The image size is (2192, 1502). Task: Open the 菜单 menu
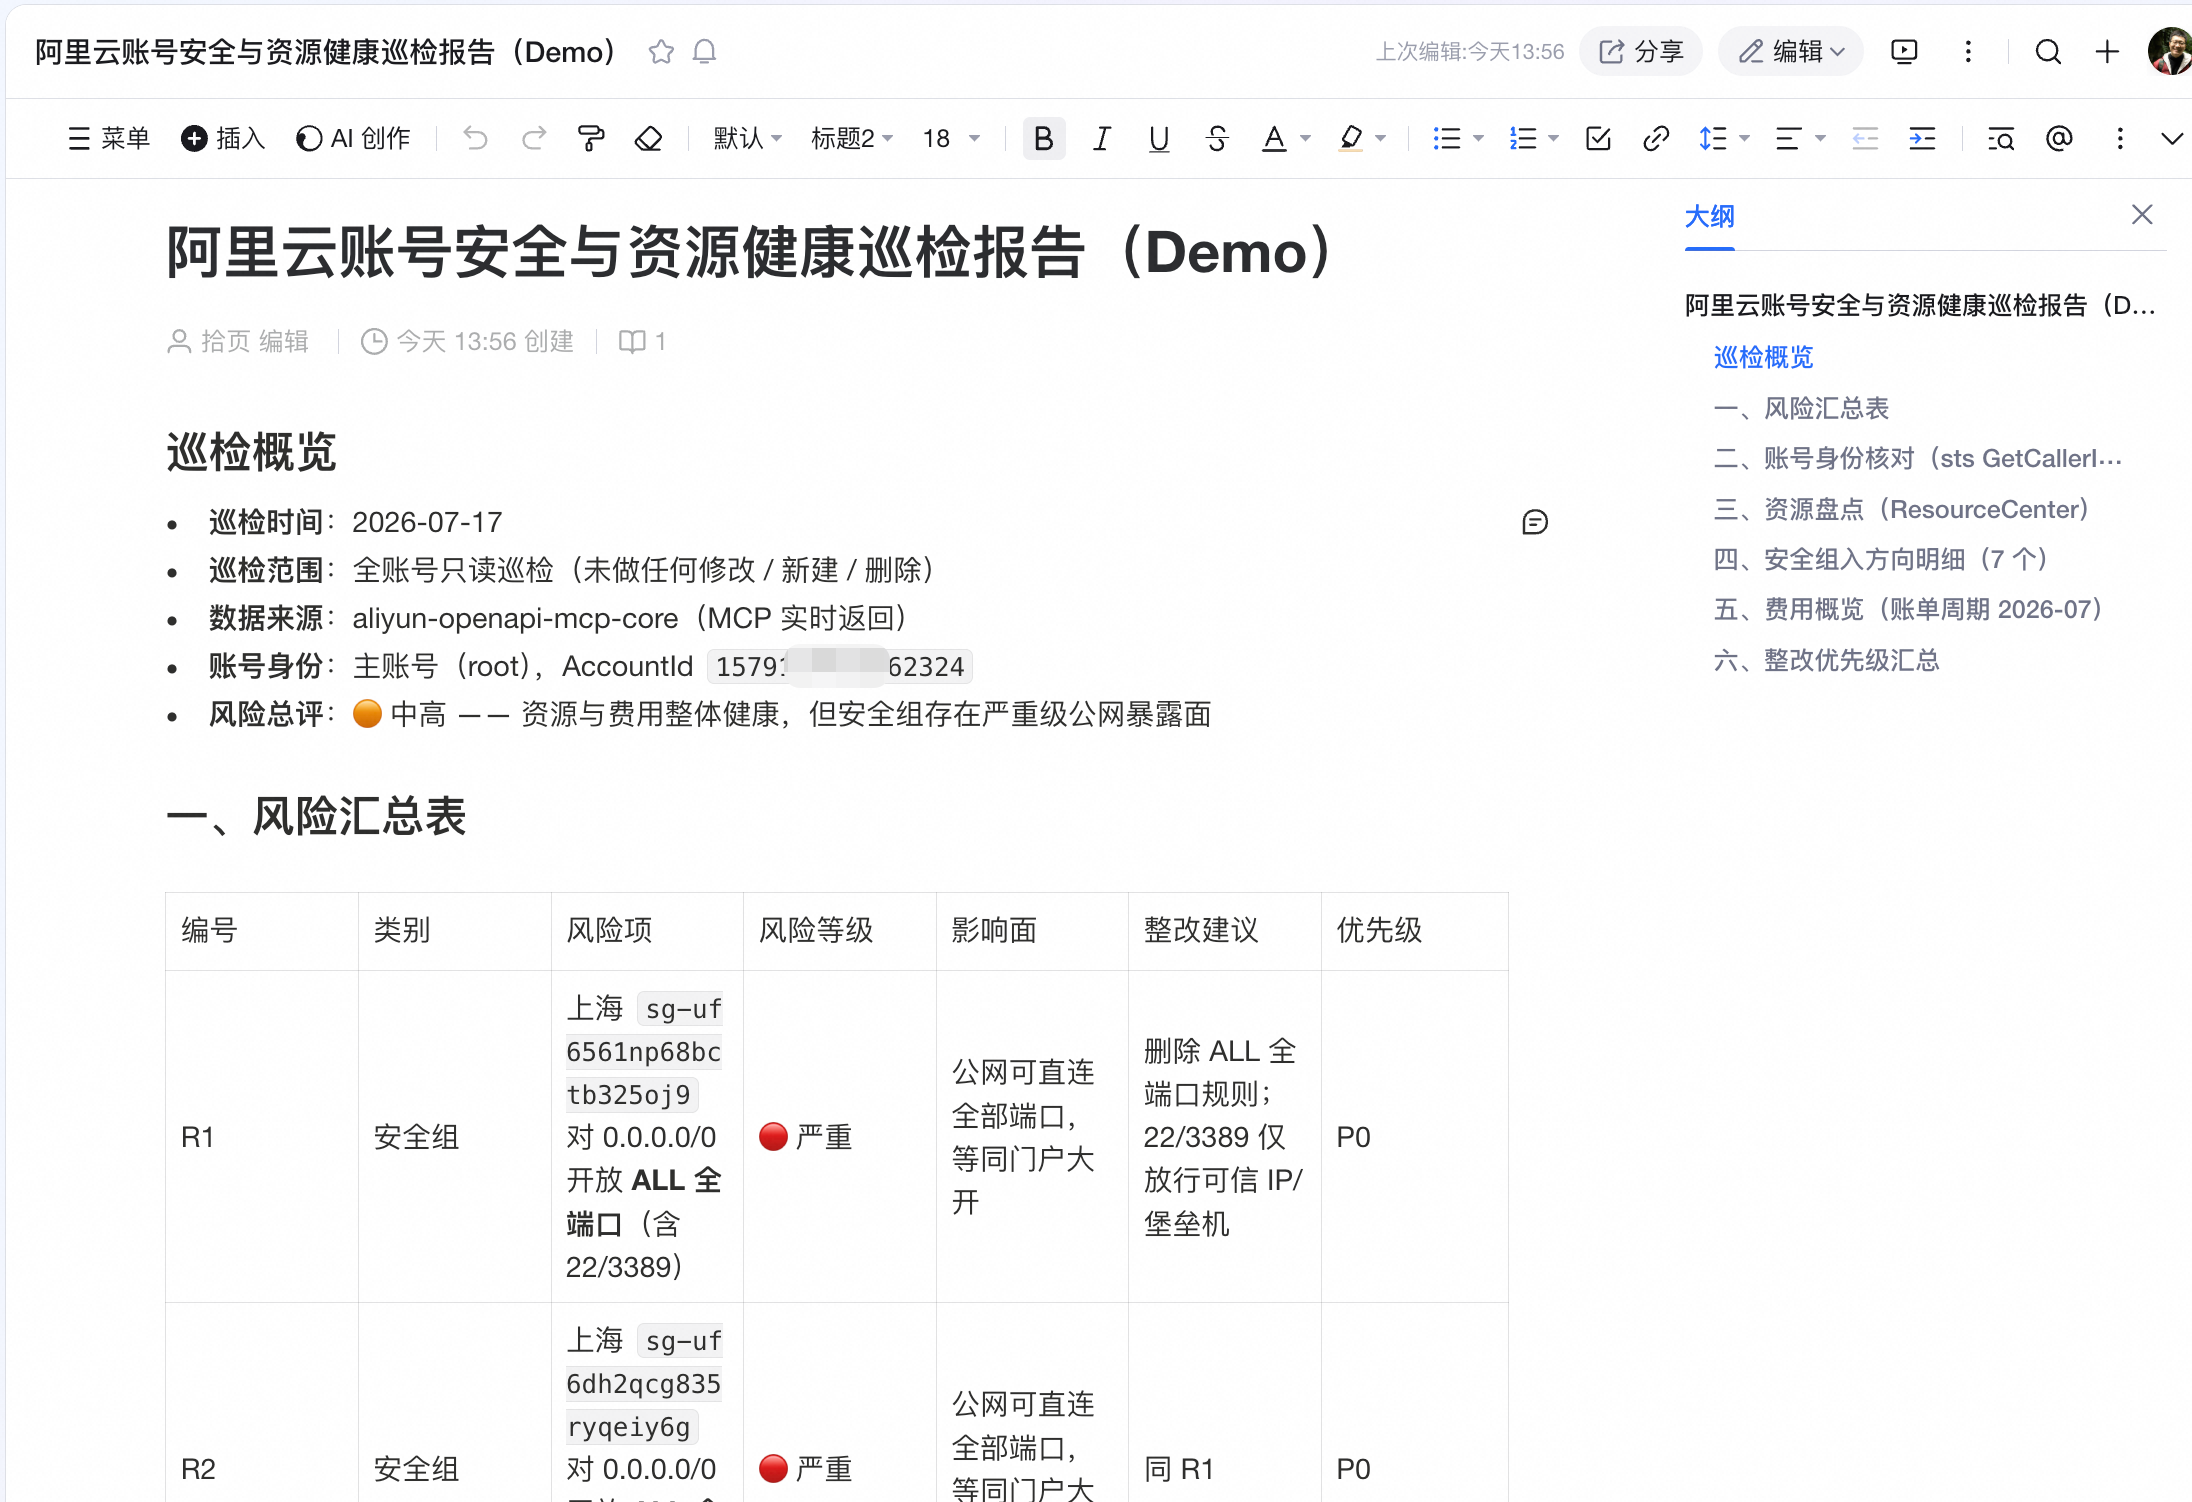point(109,138)
